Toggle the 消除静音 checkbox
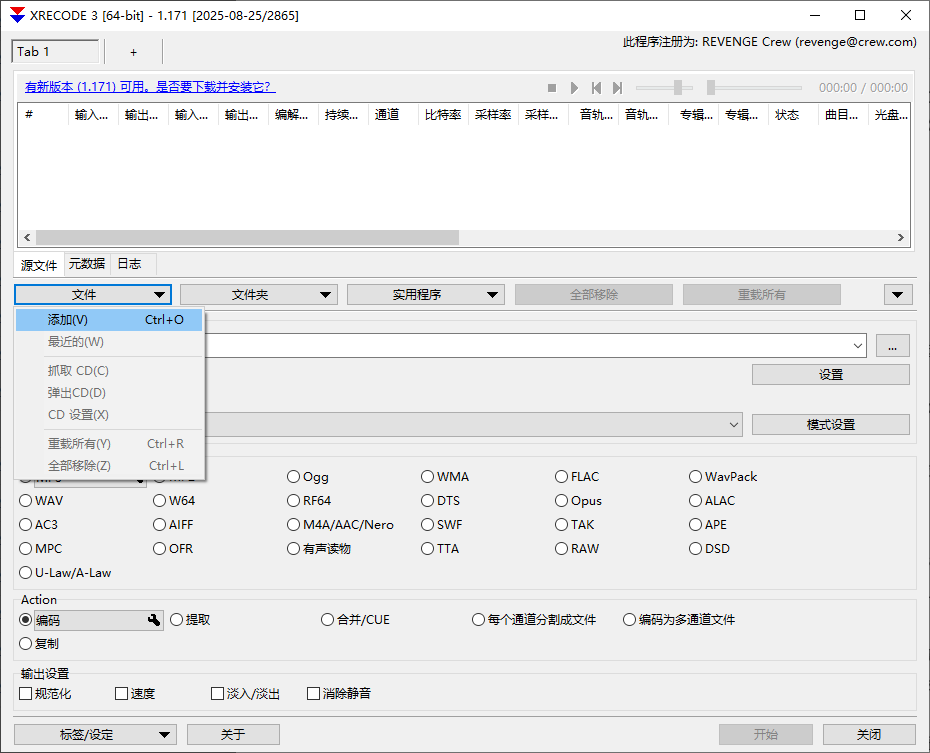Viewport: 930px width, 753px height. [x=314, y=693]
